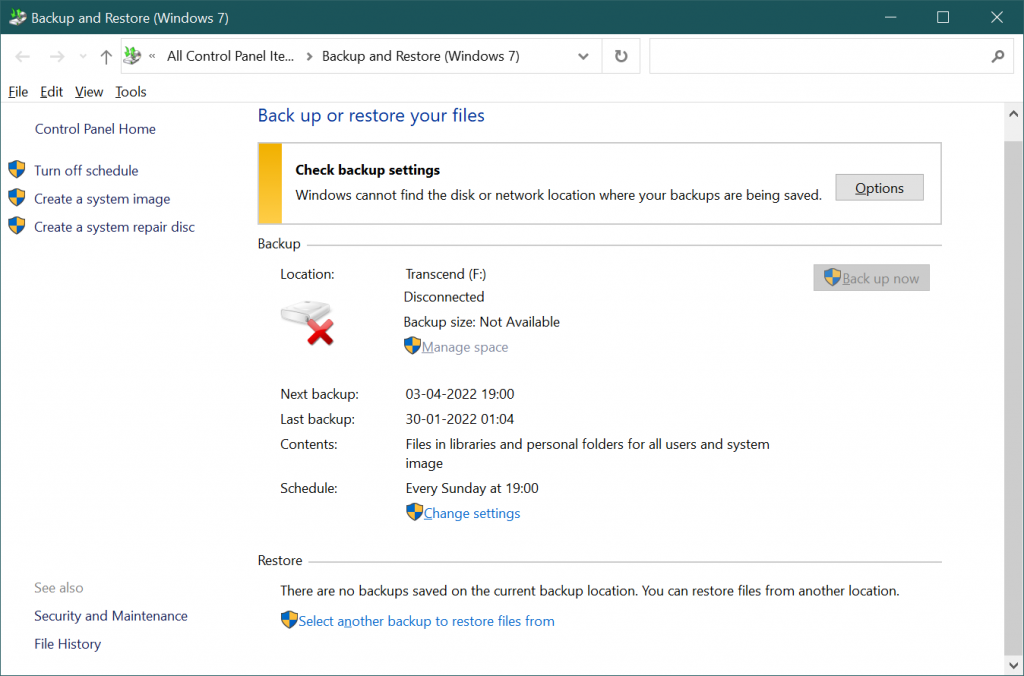The width and height of the screenshot is (1024, 676).
Task: Click the shield icon beside Turn off schedule
Action: (x=16, y=170)
